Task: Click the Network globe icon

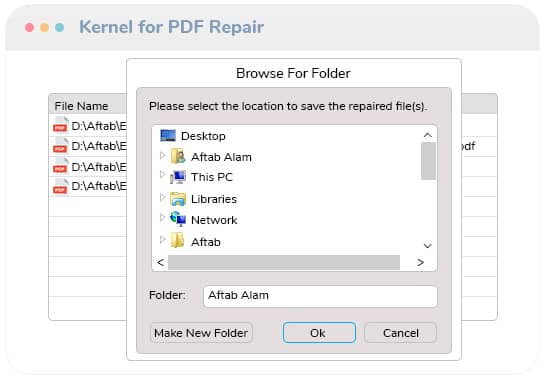Action: tap(178, 219)
